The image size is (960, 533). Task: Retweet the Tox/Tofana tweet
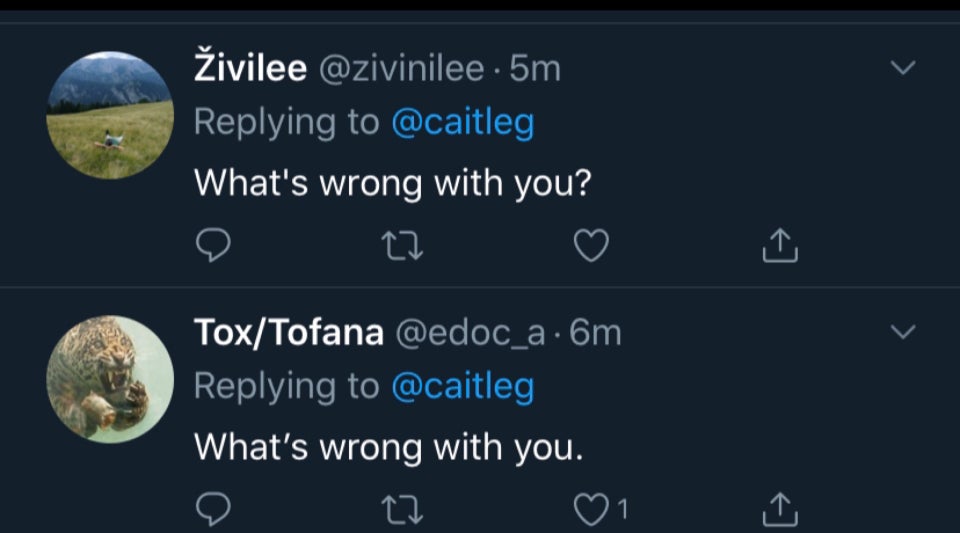(x=404, y=510)
